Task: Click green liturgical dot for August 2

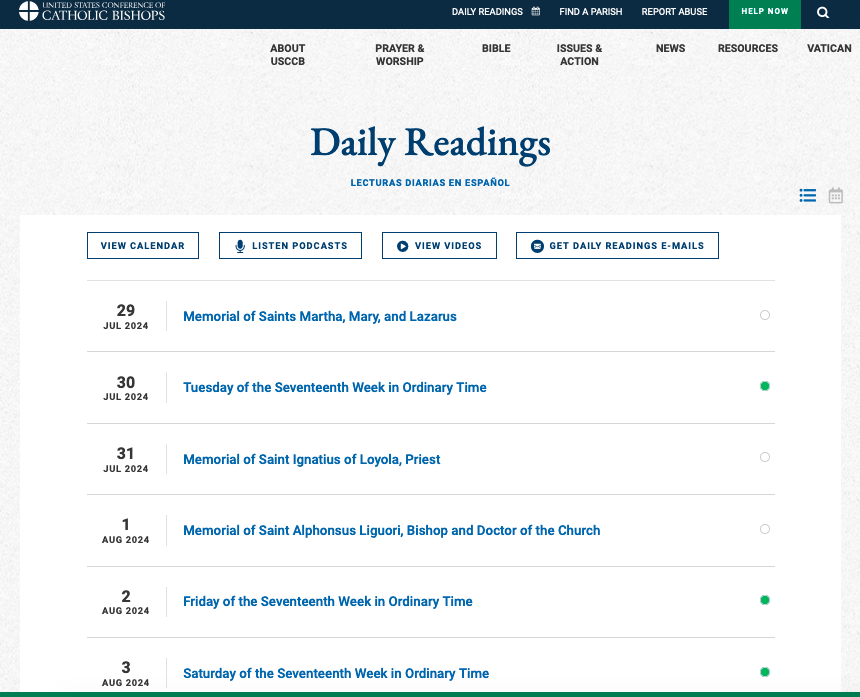Action: point(765,600)
